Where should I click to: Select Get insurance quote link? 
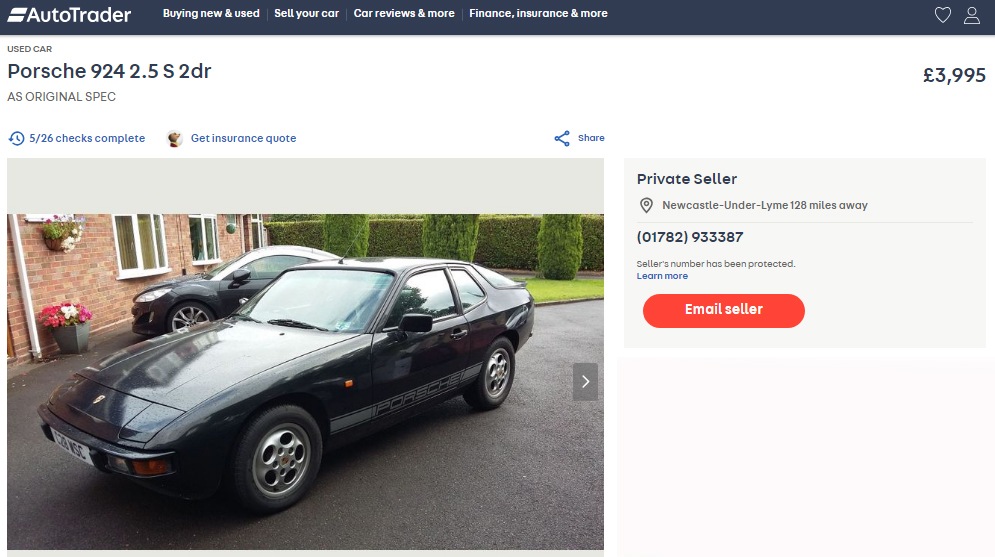244,138
